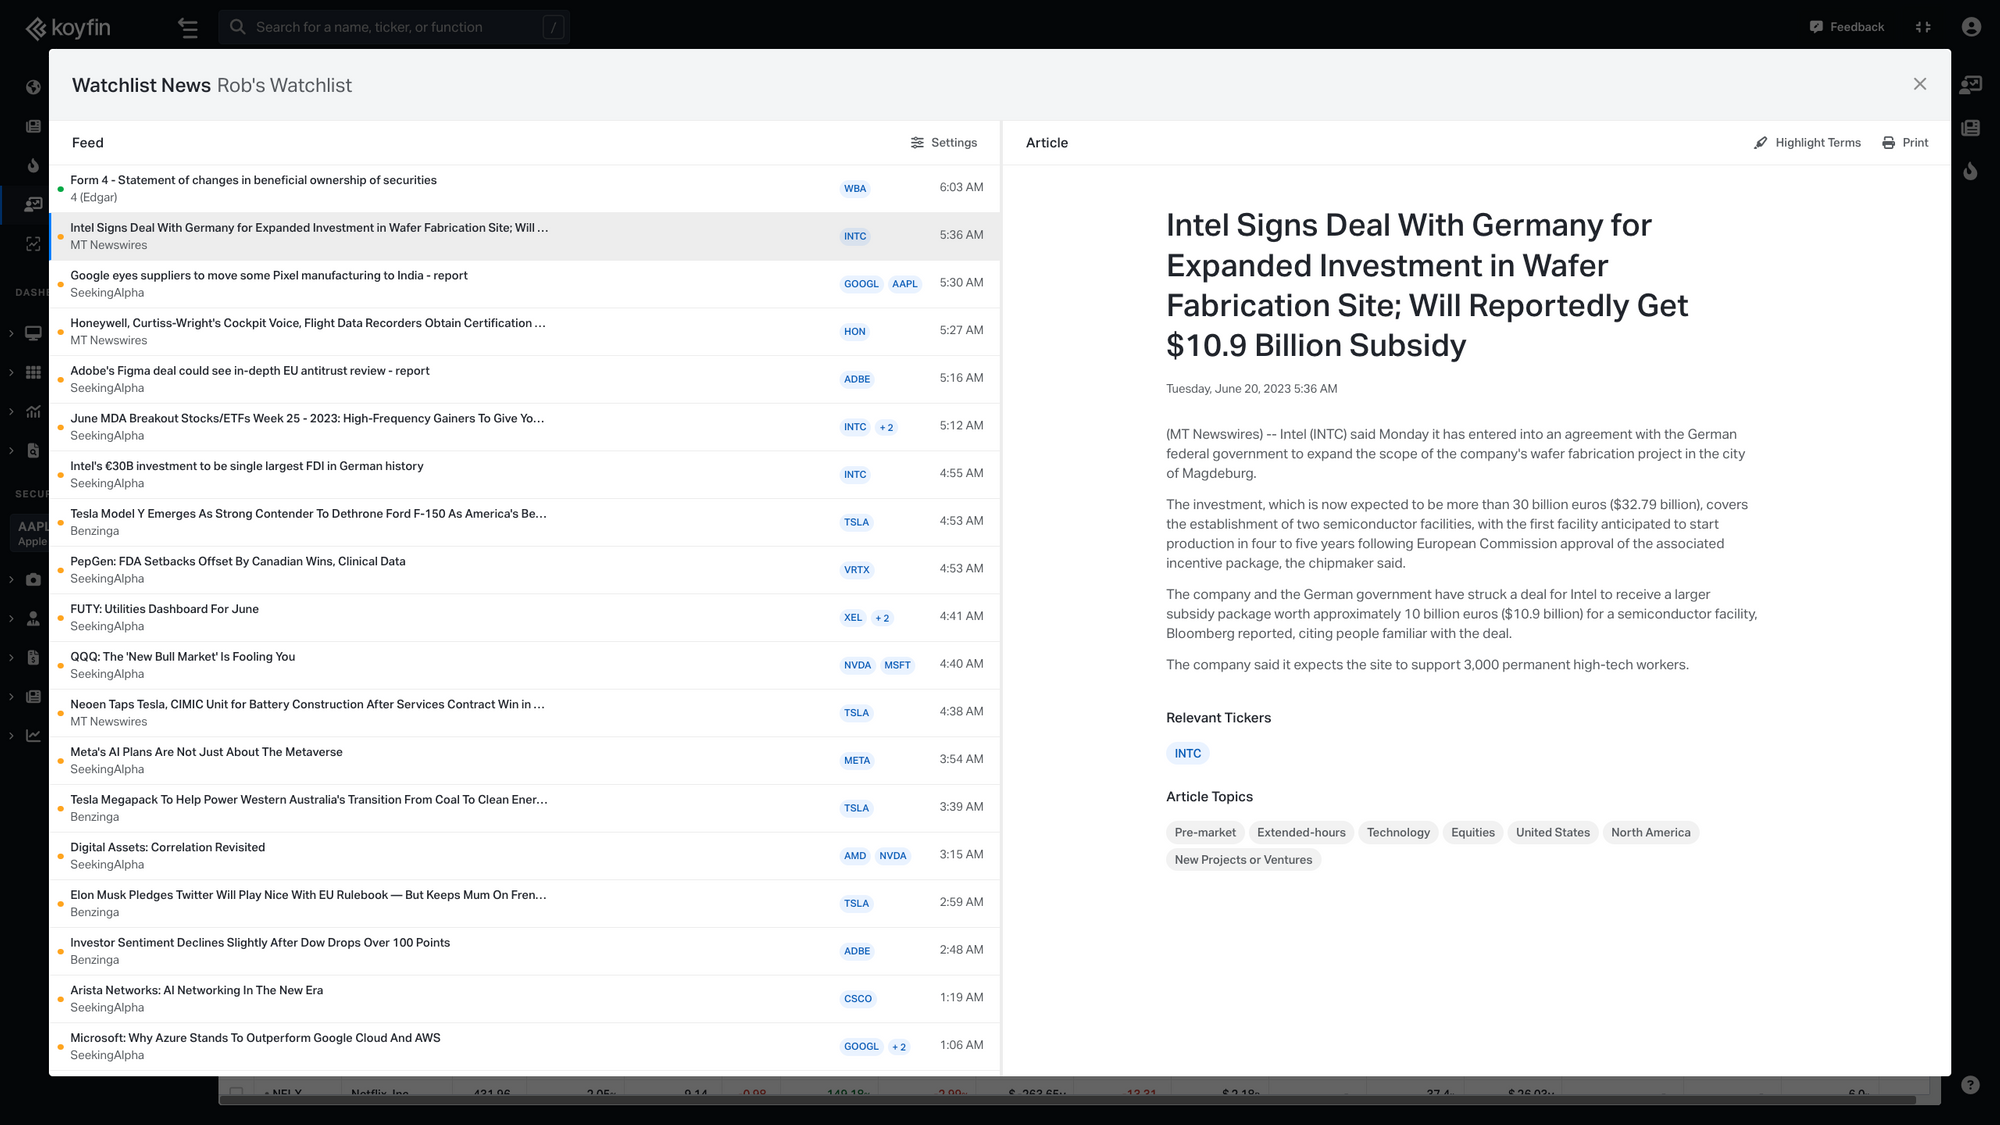Click the MSFT ticker tag
Screen dimensions: 2000x1125
[897, 665]
